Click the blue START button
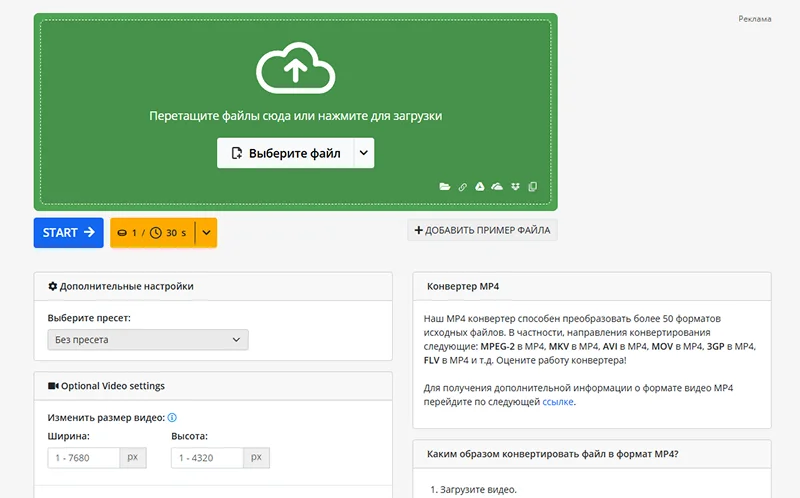The height and width of the screenshot is (498, 800). click(68, 233)
